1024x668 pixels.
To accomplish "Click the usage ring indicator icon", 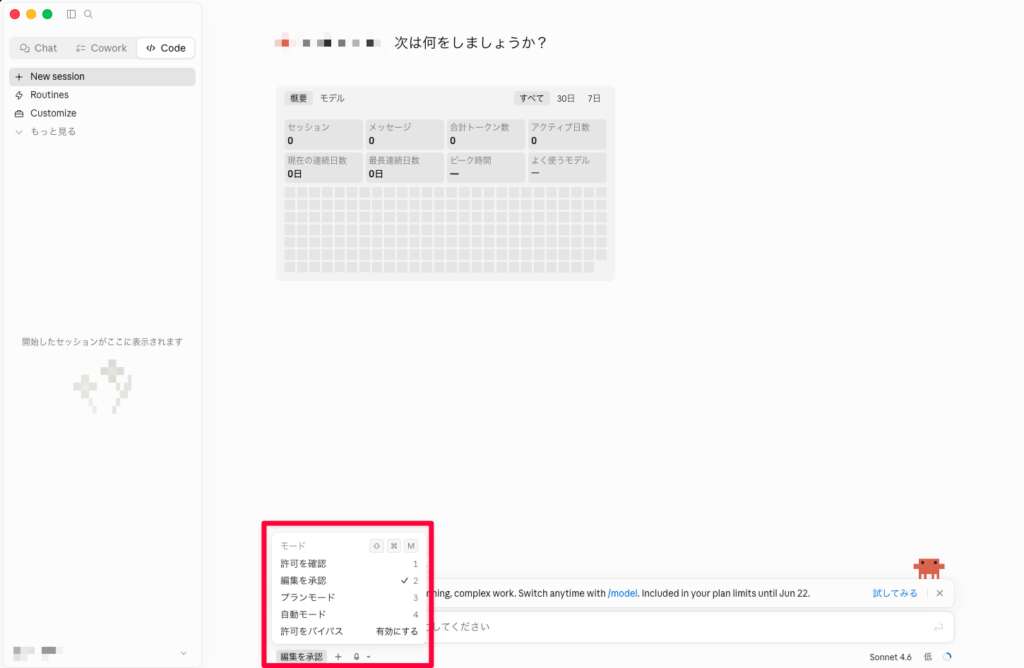I will [947, 657].
